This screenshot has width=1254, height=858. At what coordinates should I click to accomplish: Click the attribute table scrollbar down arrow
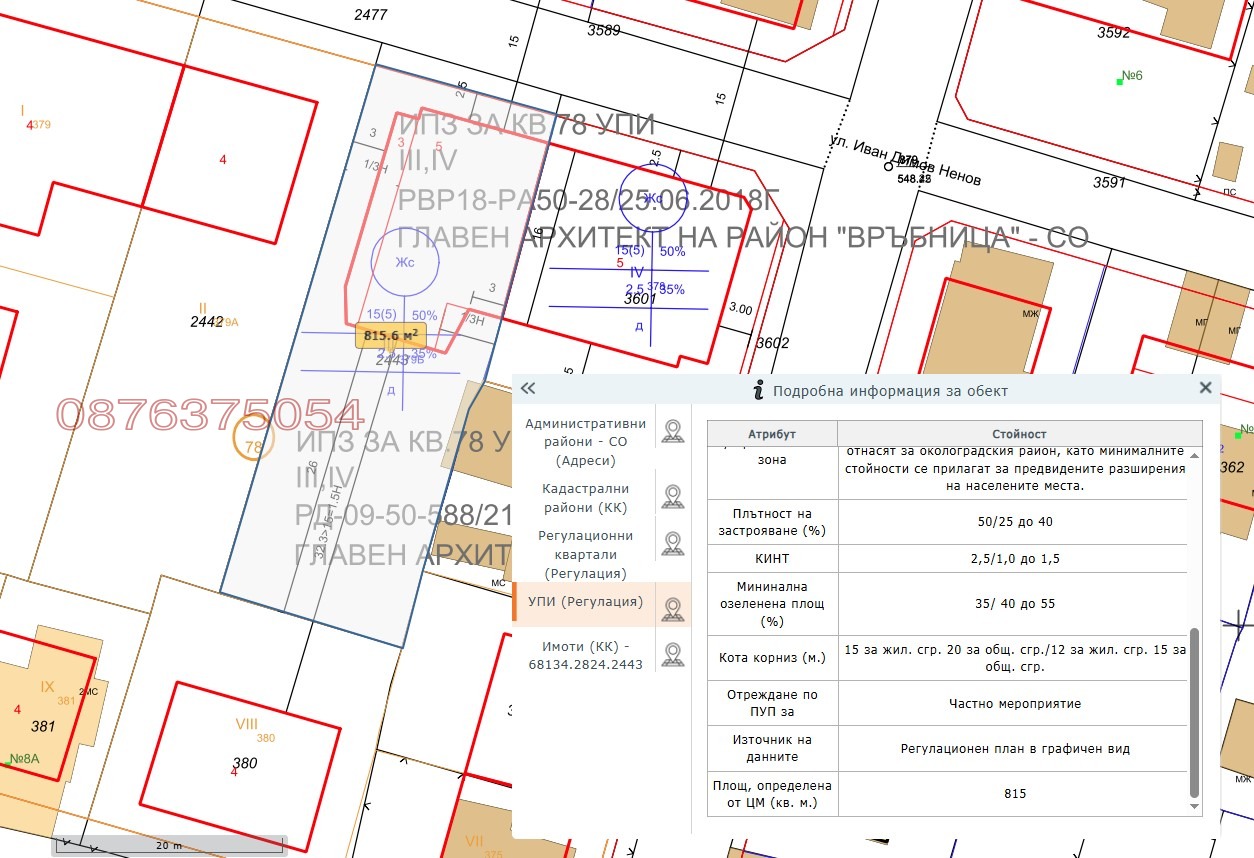[x=1194, y=806]
